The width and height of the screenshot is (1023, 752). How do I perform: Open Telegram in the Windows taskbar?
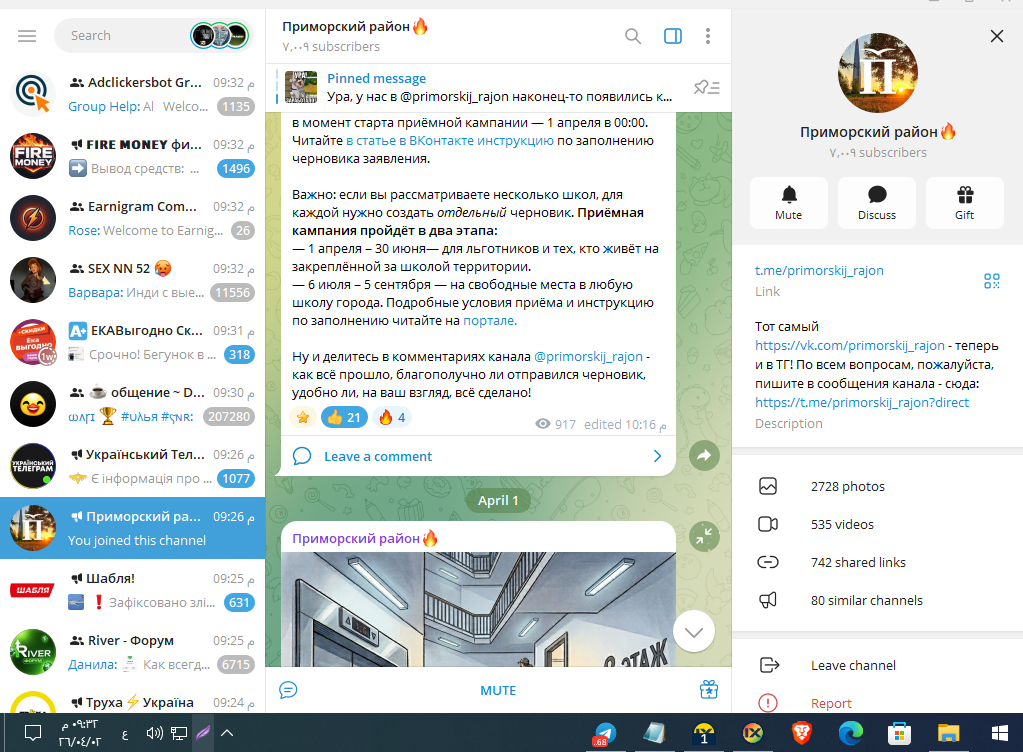[x=605, y=734]
